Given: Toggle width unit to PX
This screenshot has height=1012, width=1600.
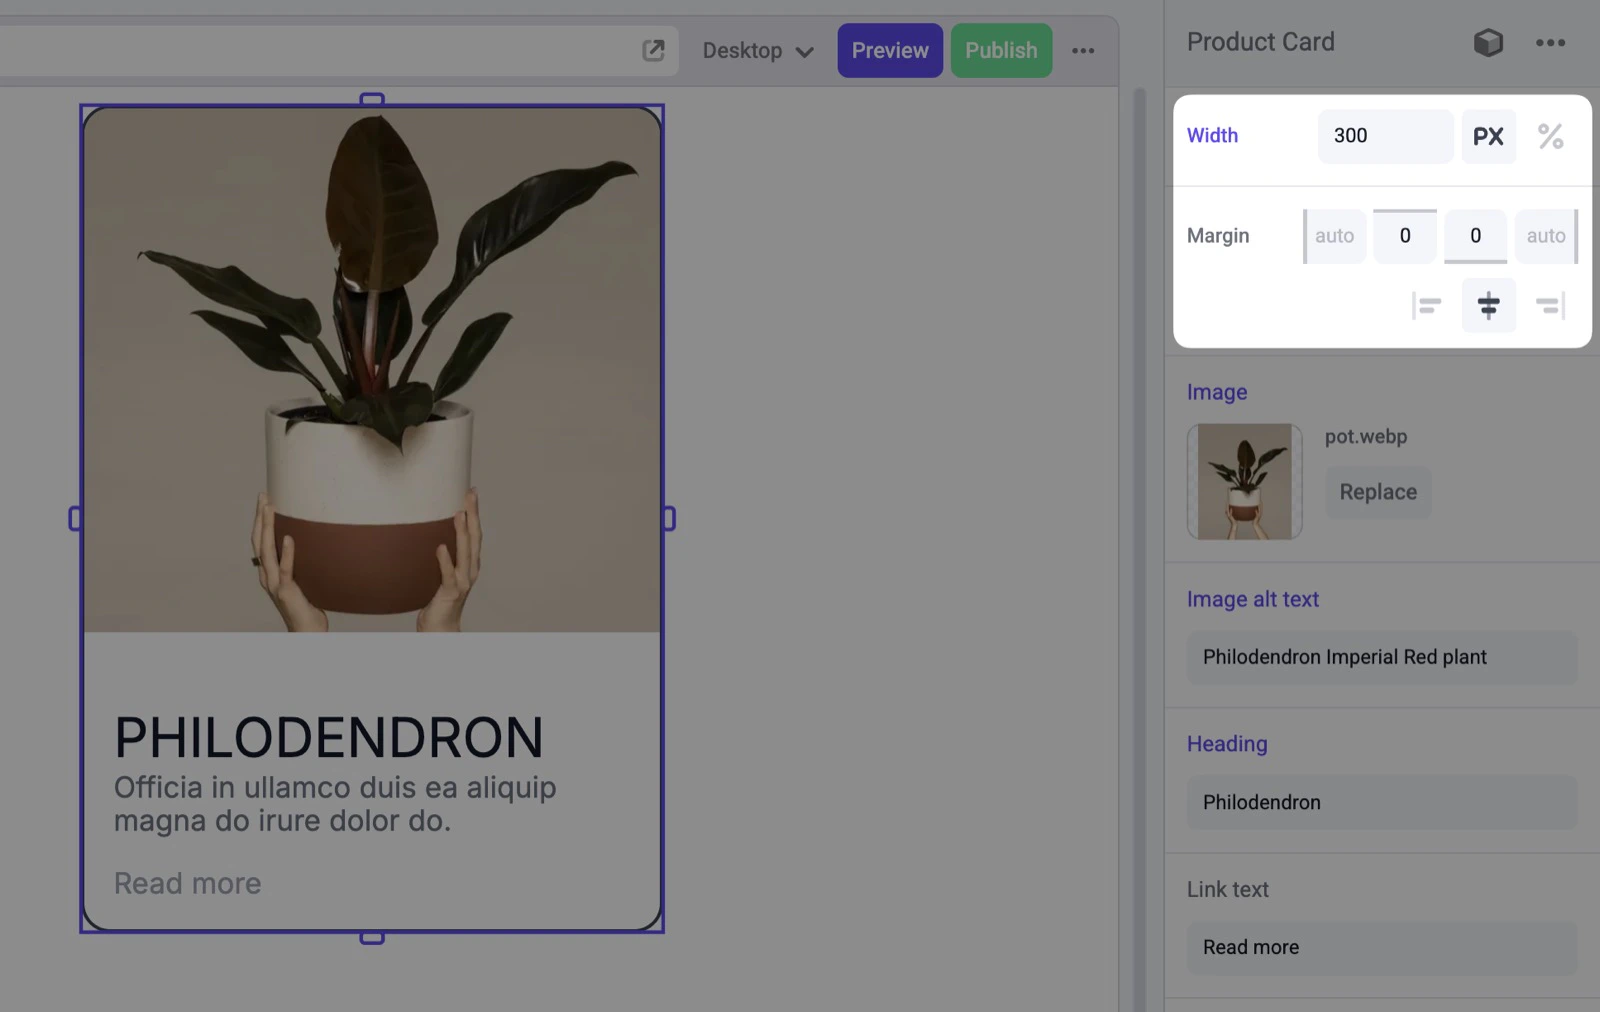Looking at the screenshot, I should [1488, 136].
